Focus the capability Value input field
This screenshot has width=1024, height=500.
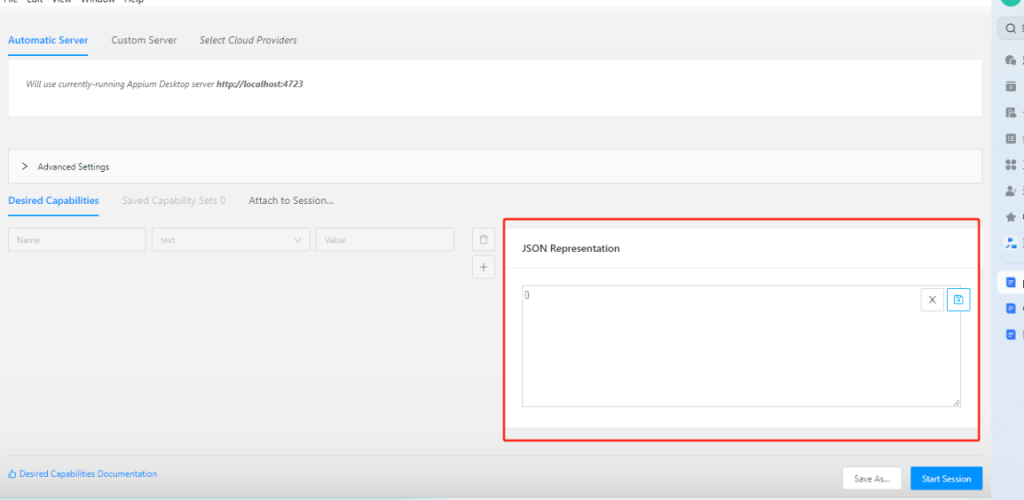point(385,240)
